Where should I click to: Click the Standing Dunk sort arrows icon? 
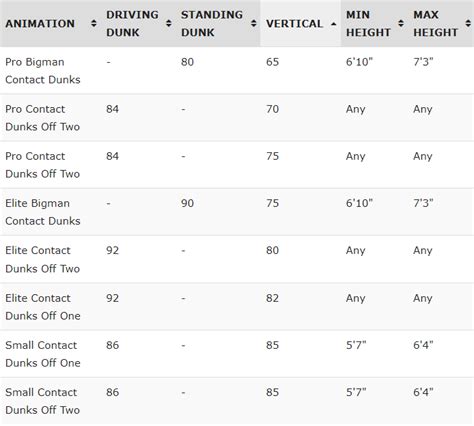pyautogui.click(x=254, y=24)
